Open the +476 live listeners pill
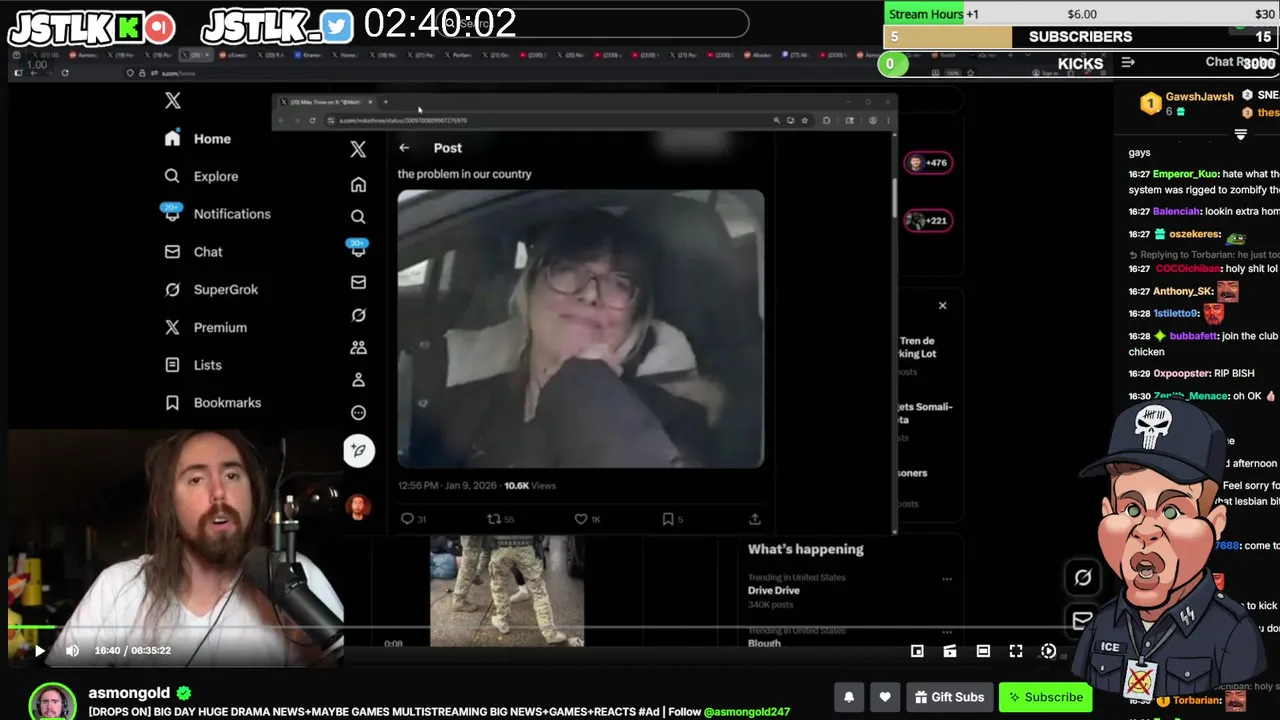The height and width of the screenshot is (720, 1280). pyautogui.click(x=928, y=163)
